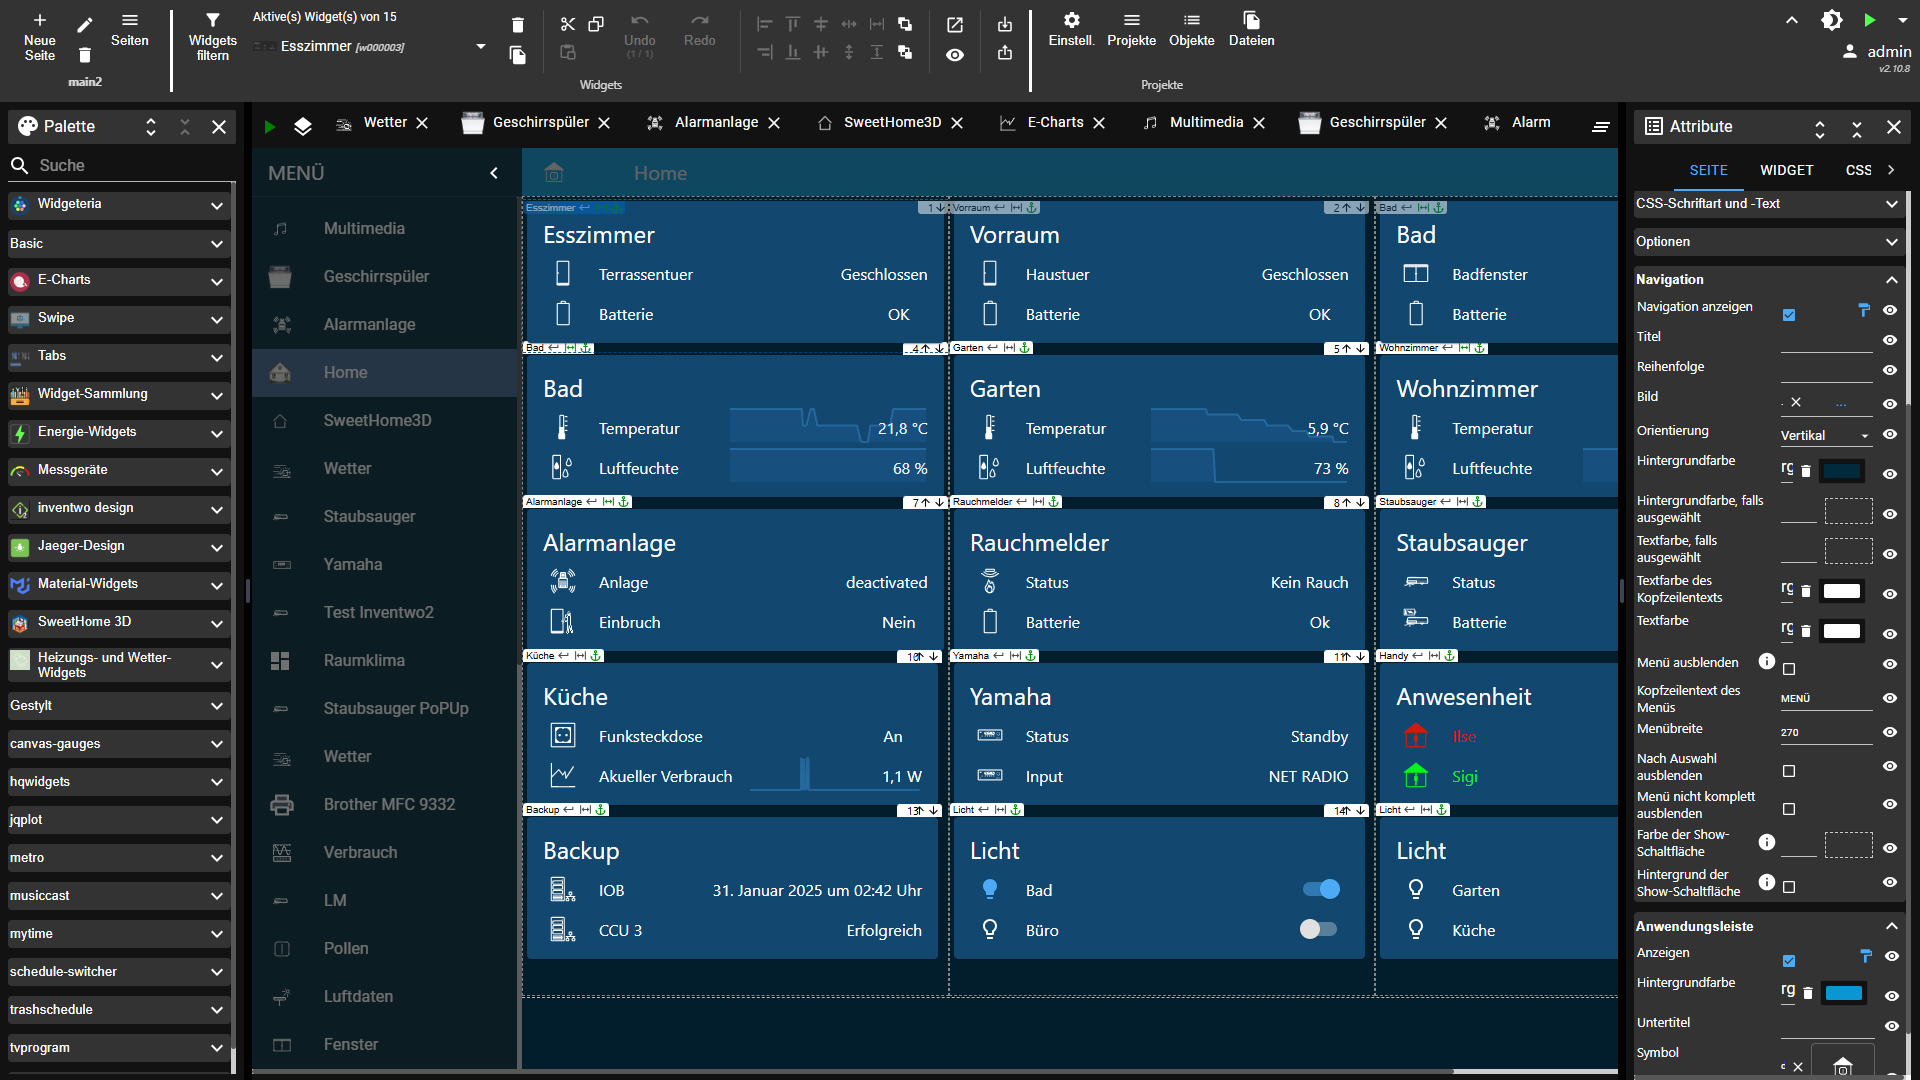The image size is (1920, 1080).
Task: Switch to the Wetter view tab
Action: [x=385, y=122]
